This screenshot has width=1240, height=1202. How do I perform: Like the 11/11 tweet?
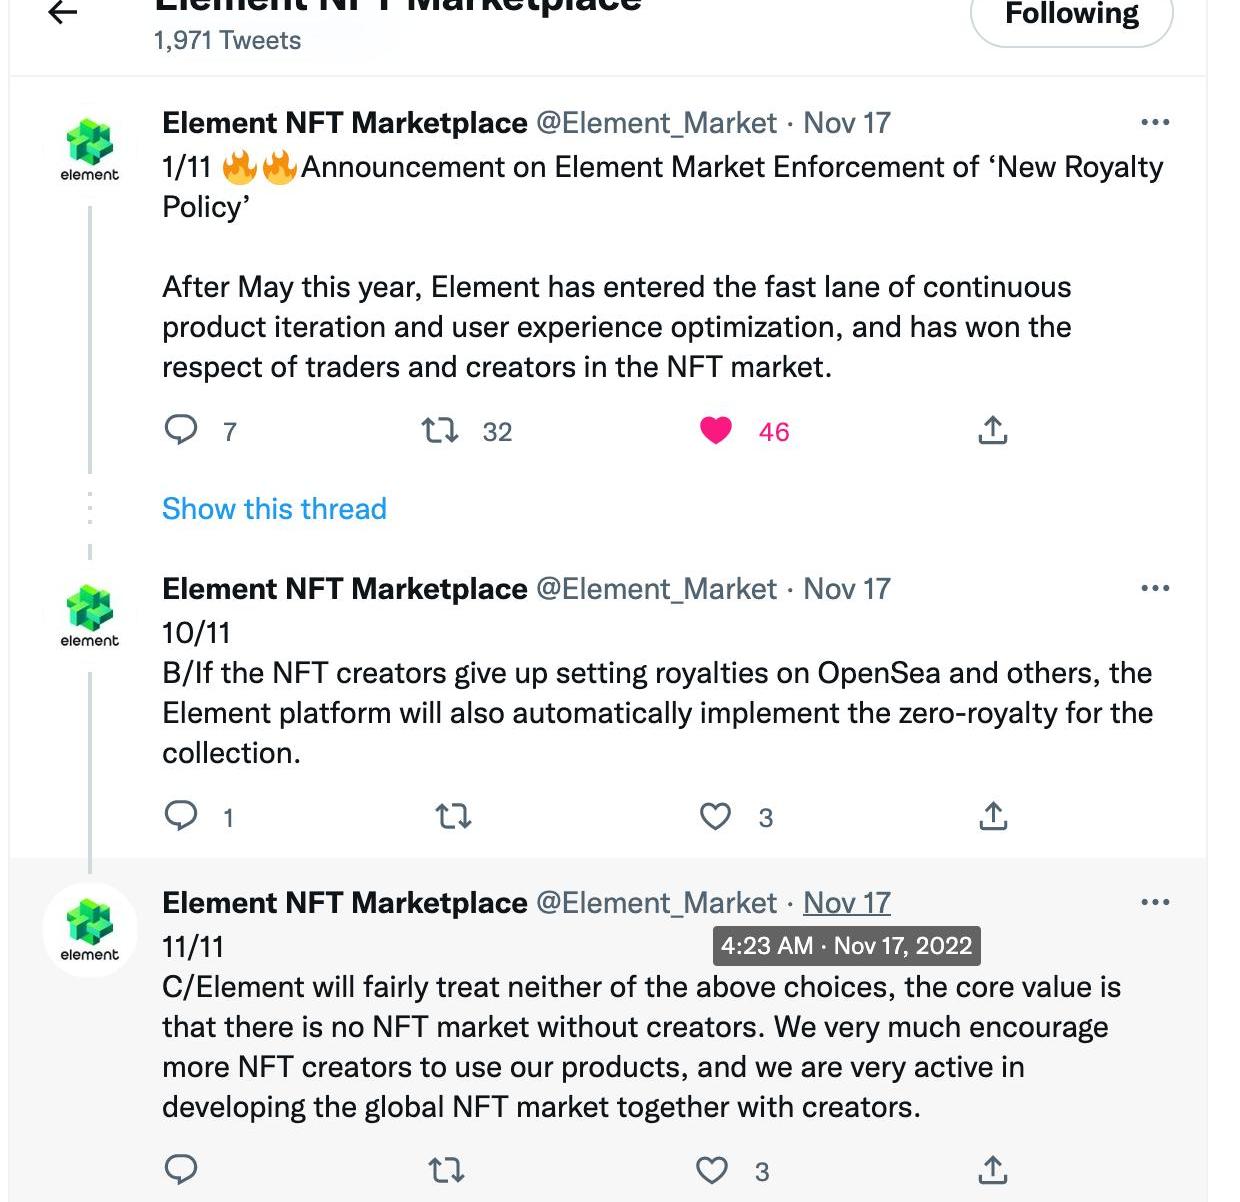pyautogui.click(x=712, y=1170)
